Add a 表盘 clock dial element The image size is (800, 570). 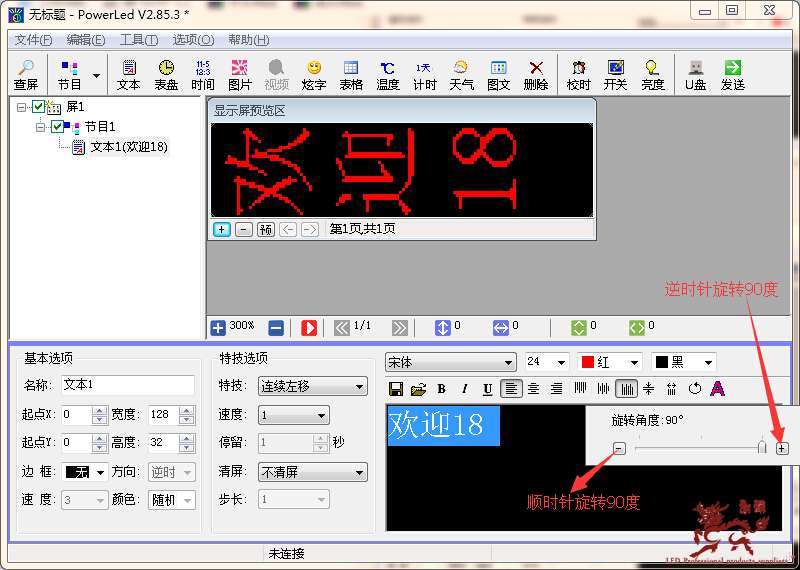(166, 74)
